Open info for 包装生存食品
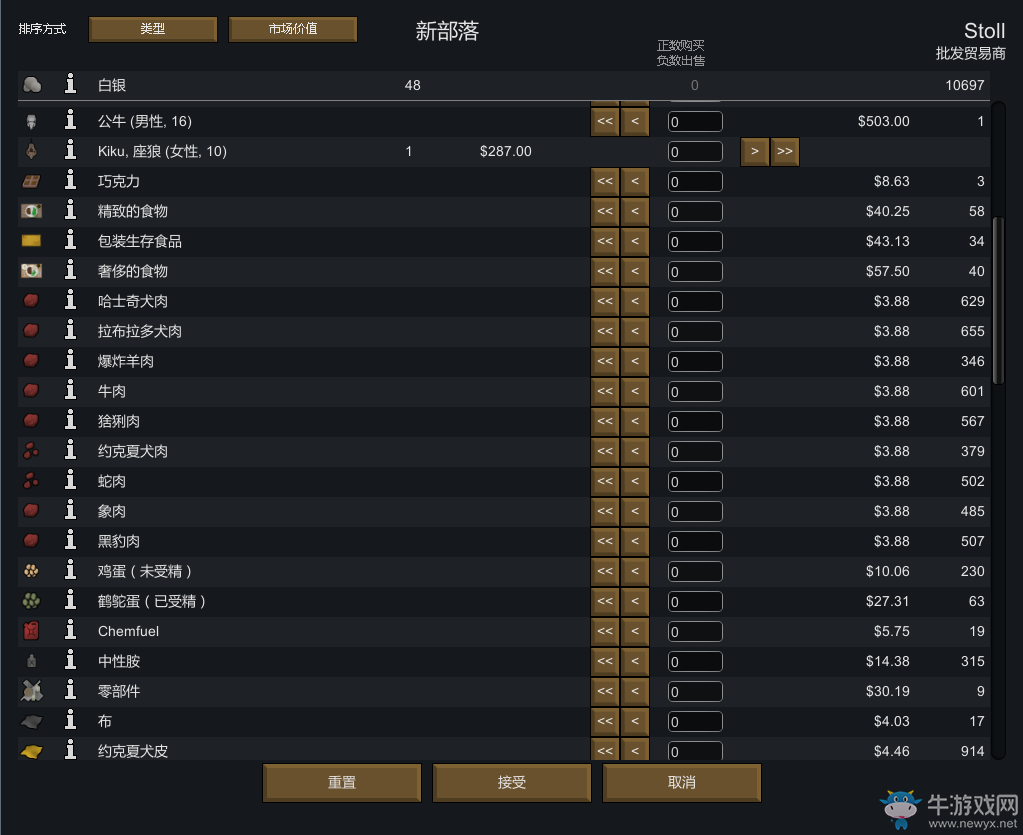1023x835 pixels. pos(70,241)
